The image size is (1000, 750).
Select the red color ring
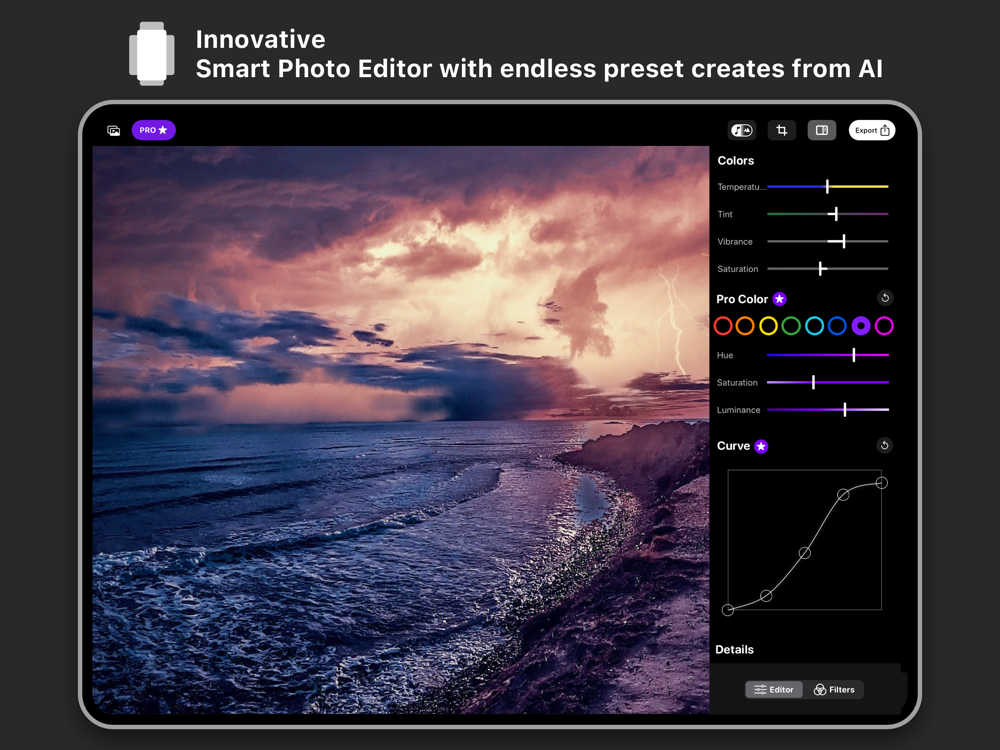(x=723, y=326)
